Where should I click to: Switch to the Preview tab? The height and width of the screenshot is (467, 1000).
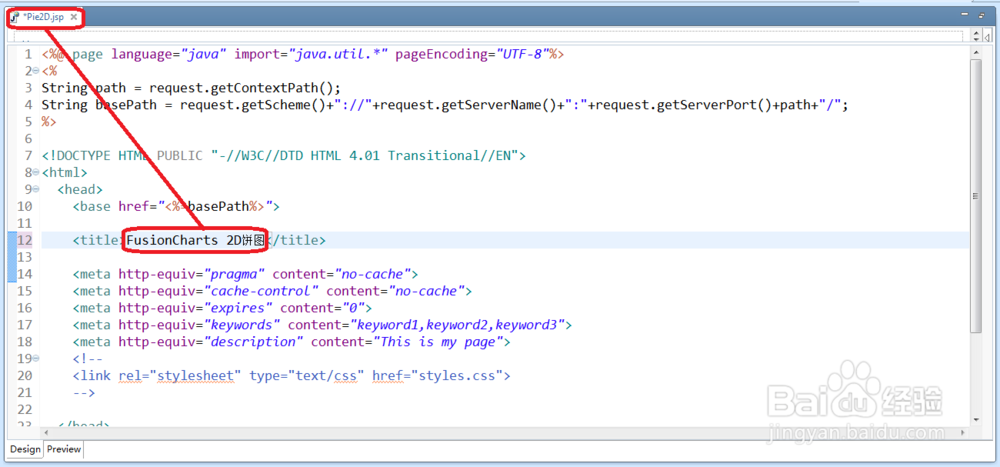[x=64, y=449]
